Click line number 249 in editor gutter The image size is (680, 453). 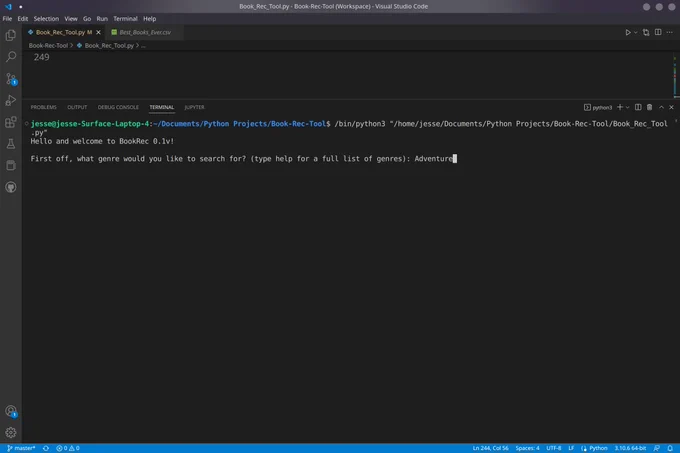click(x=42, y=57)
